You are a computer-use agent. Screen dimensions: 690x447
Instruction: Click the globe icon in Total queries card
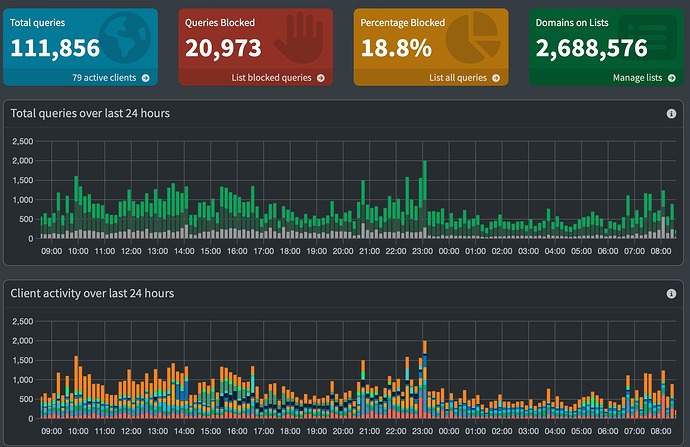pos(125,38)
